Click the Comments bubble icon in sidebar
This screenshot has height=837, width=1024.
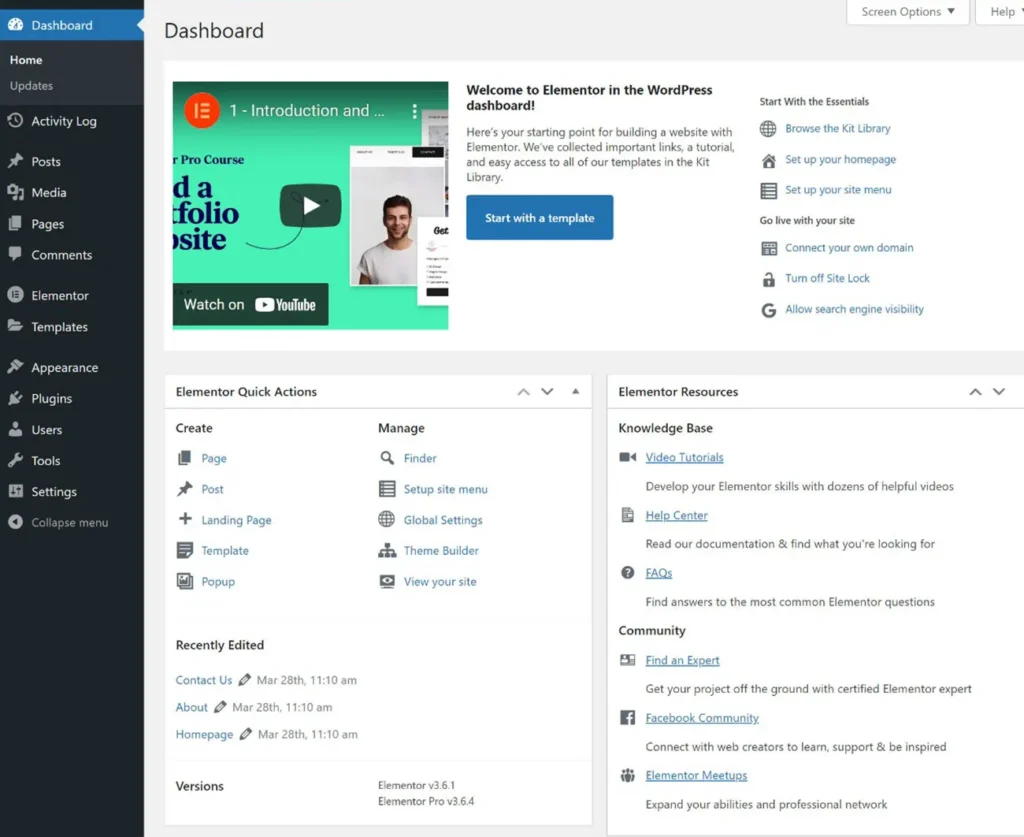[16, 254]
